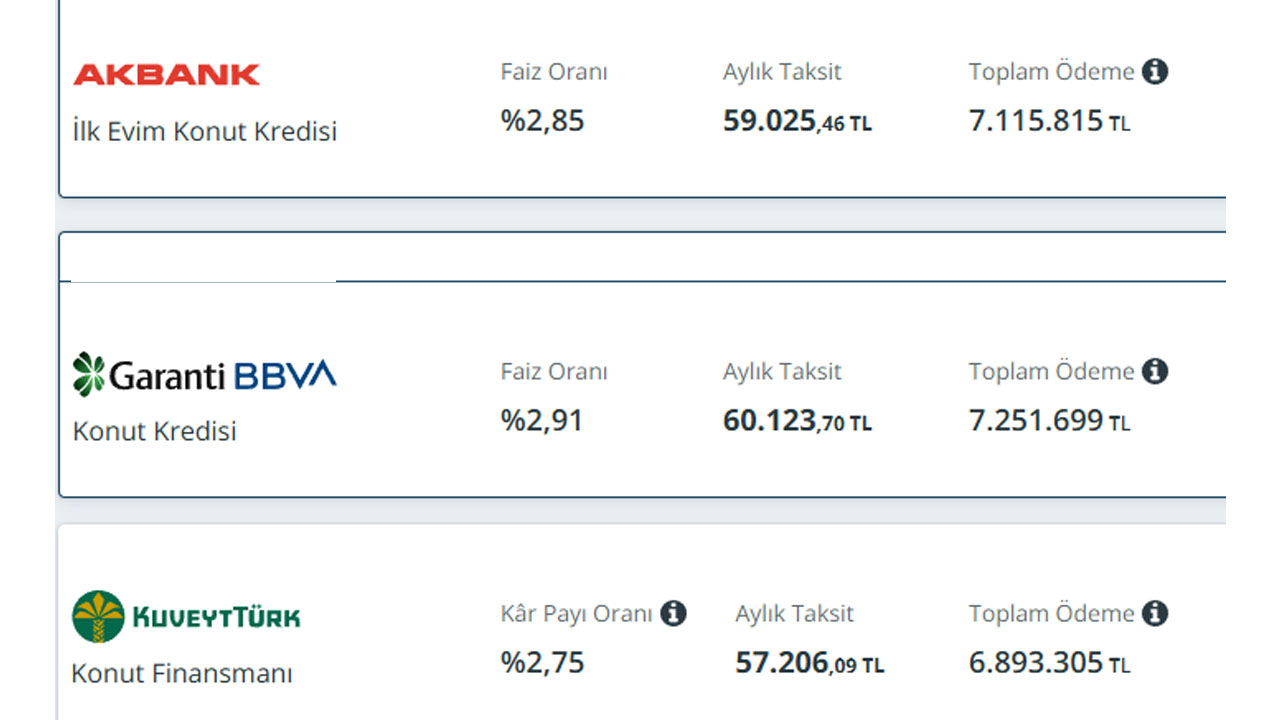Click Kuveyt Türk total payment 6.893.305 TL
The width and height of the screenshot is (1280, 720).
pyautogui.click(x=1050, y=664)
